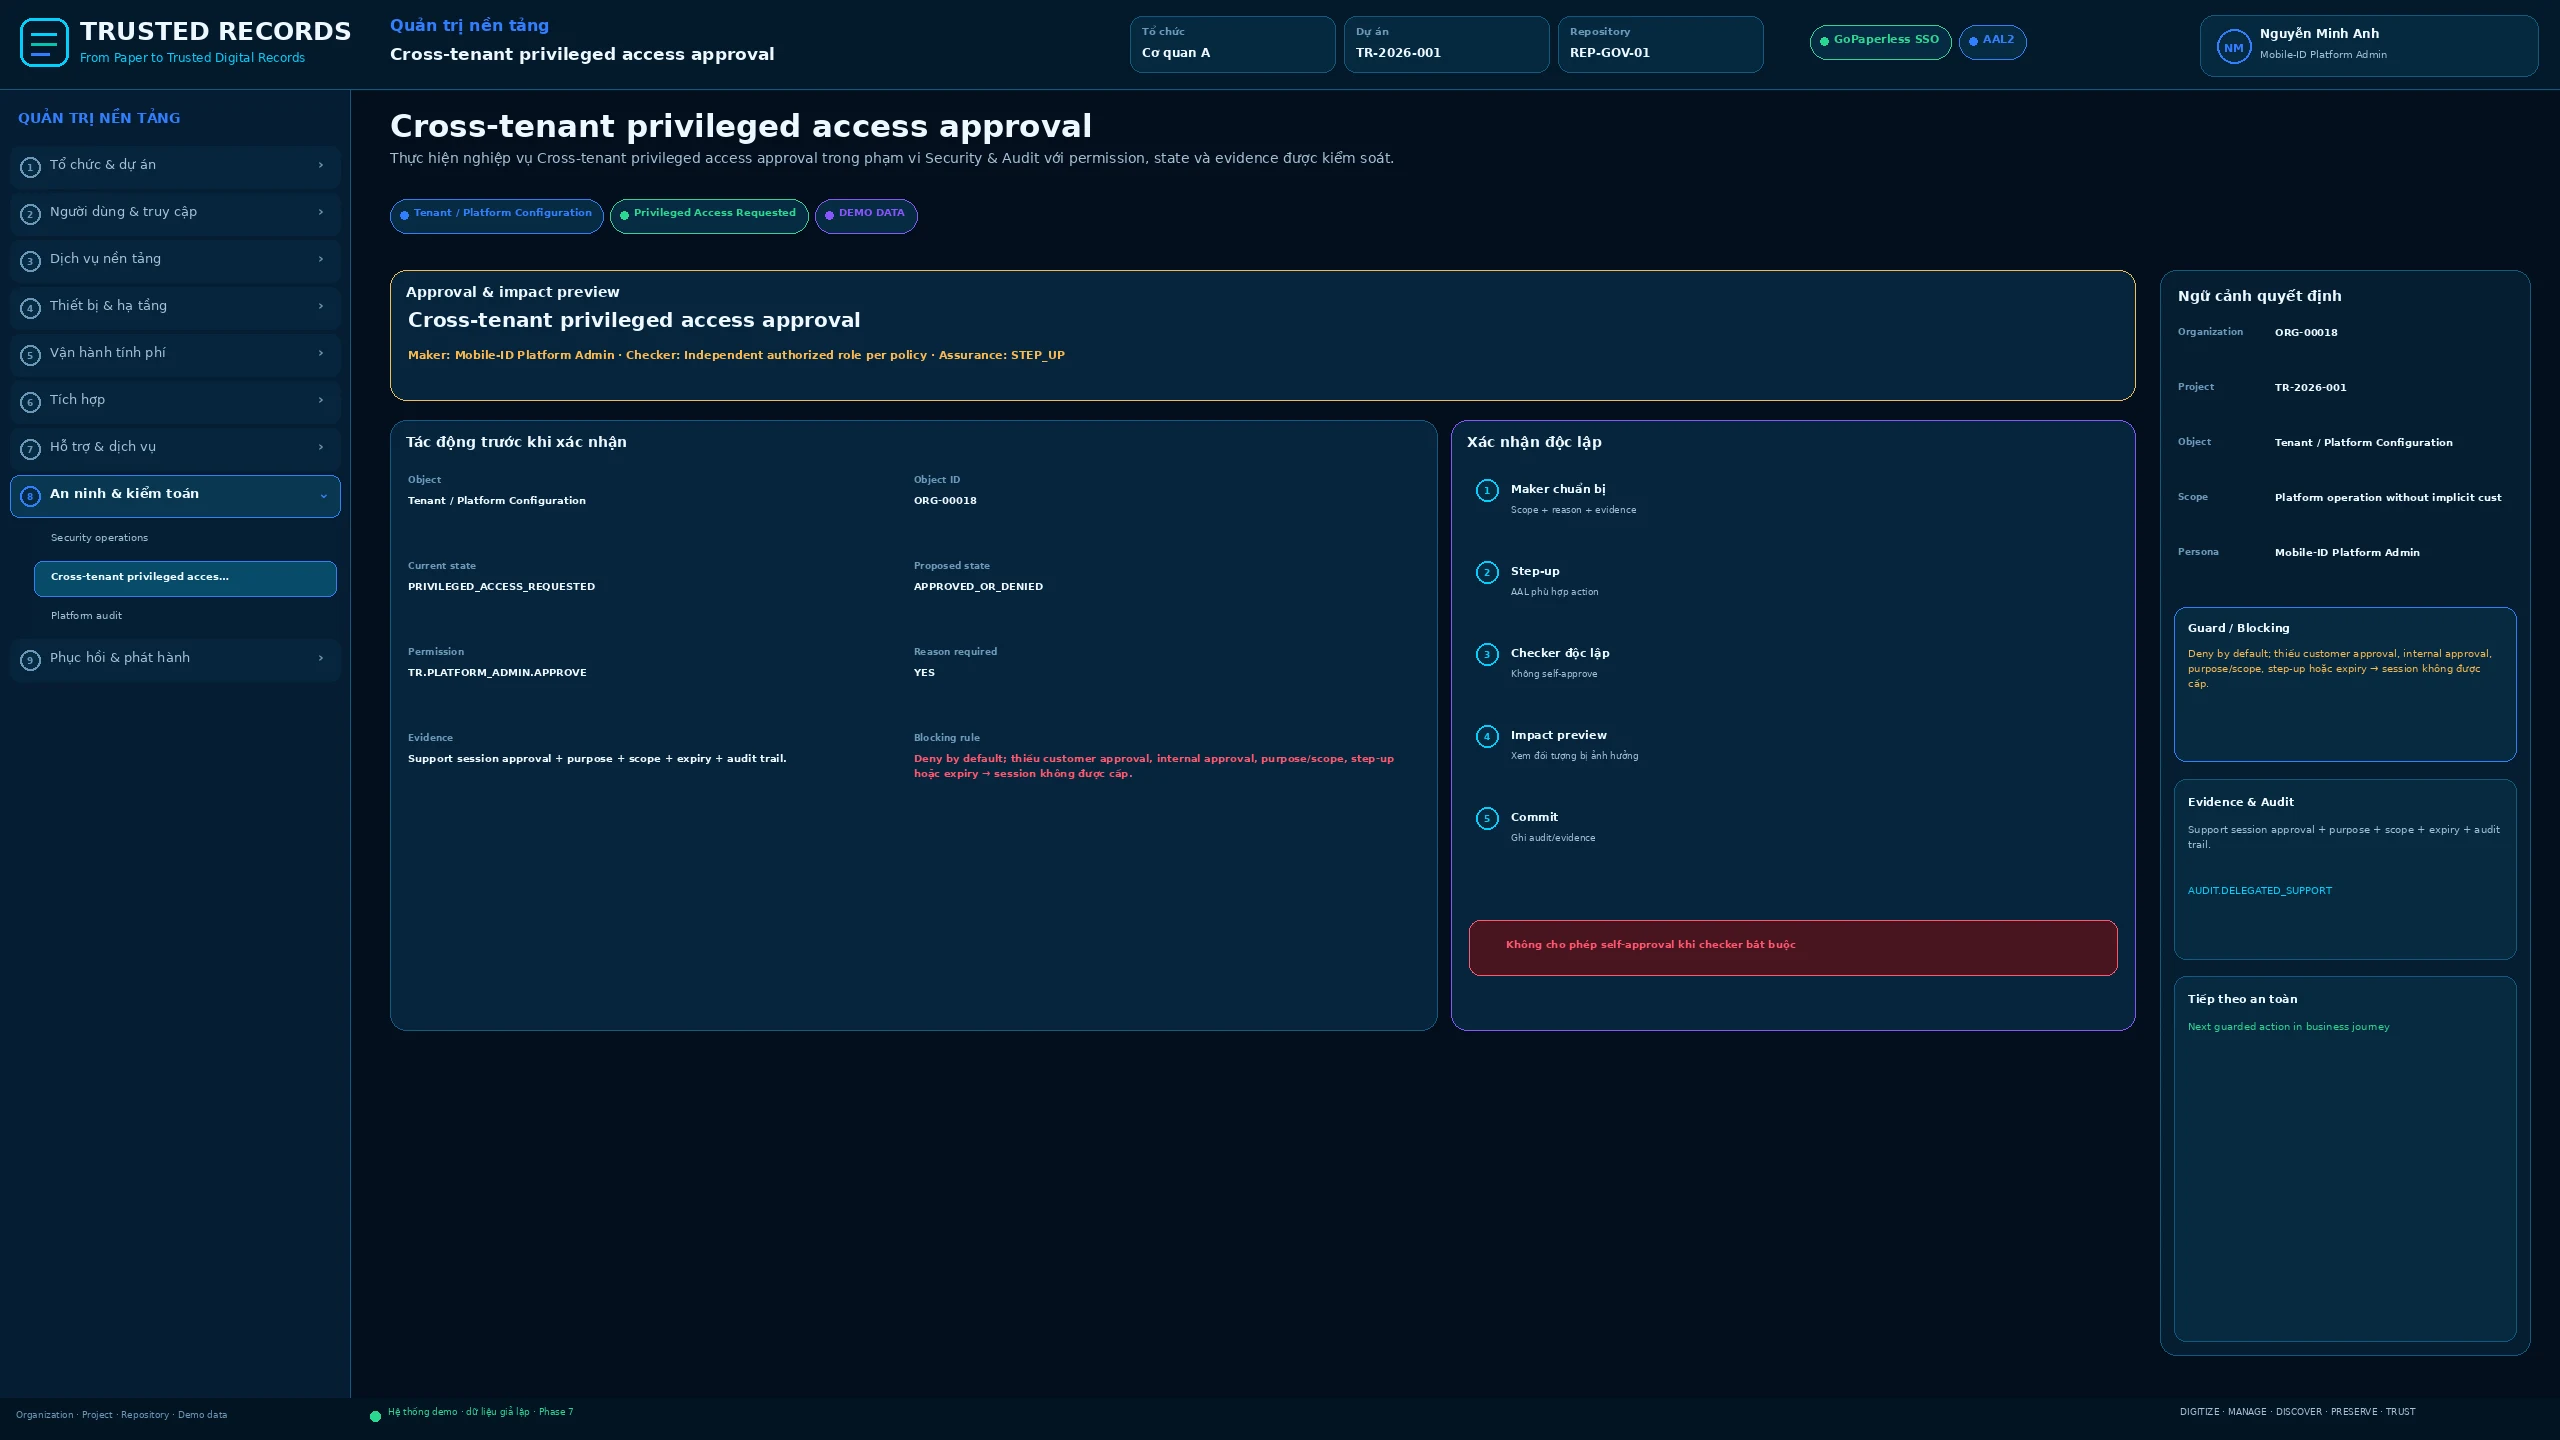
Task: Open Platform audit submenu item
Action: point(185,616)
